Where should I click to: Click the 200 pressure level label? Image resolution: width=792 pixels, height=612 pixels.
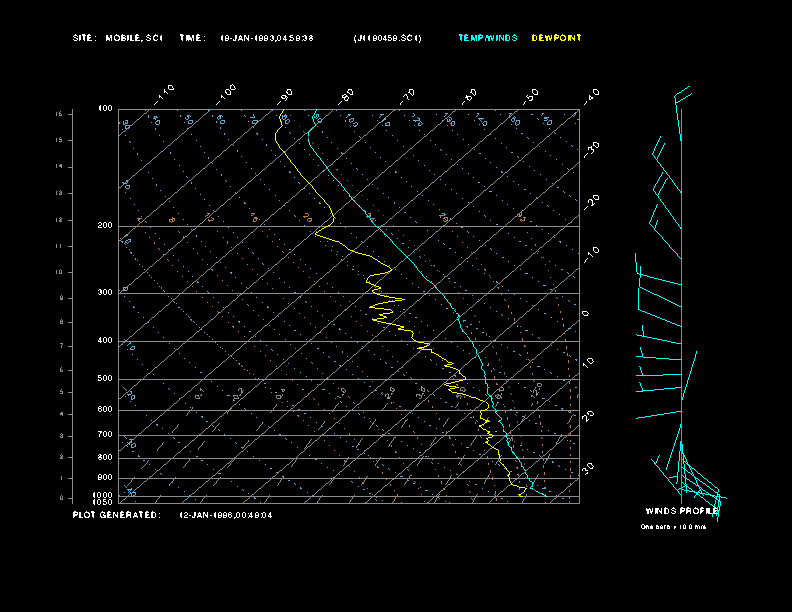tap(105, 225)
